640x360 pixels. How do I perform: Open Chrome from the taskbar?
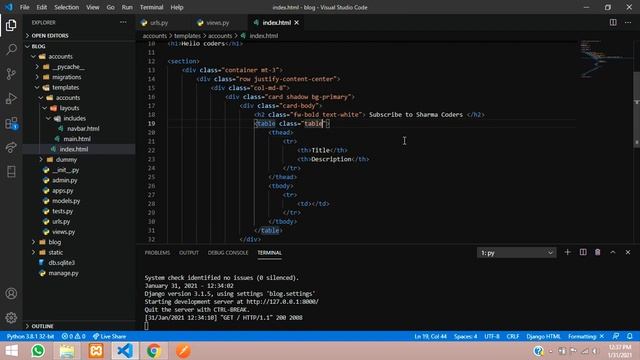point(153,351)
